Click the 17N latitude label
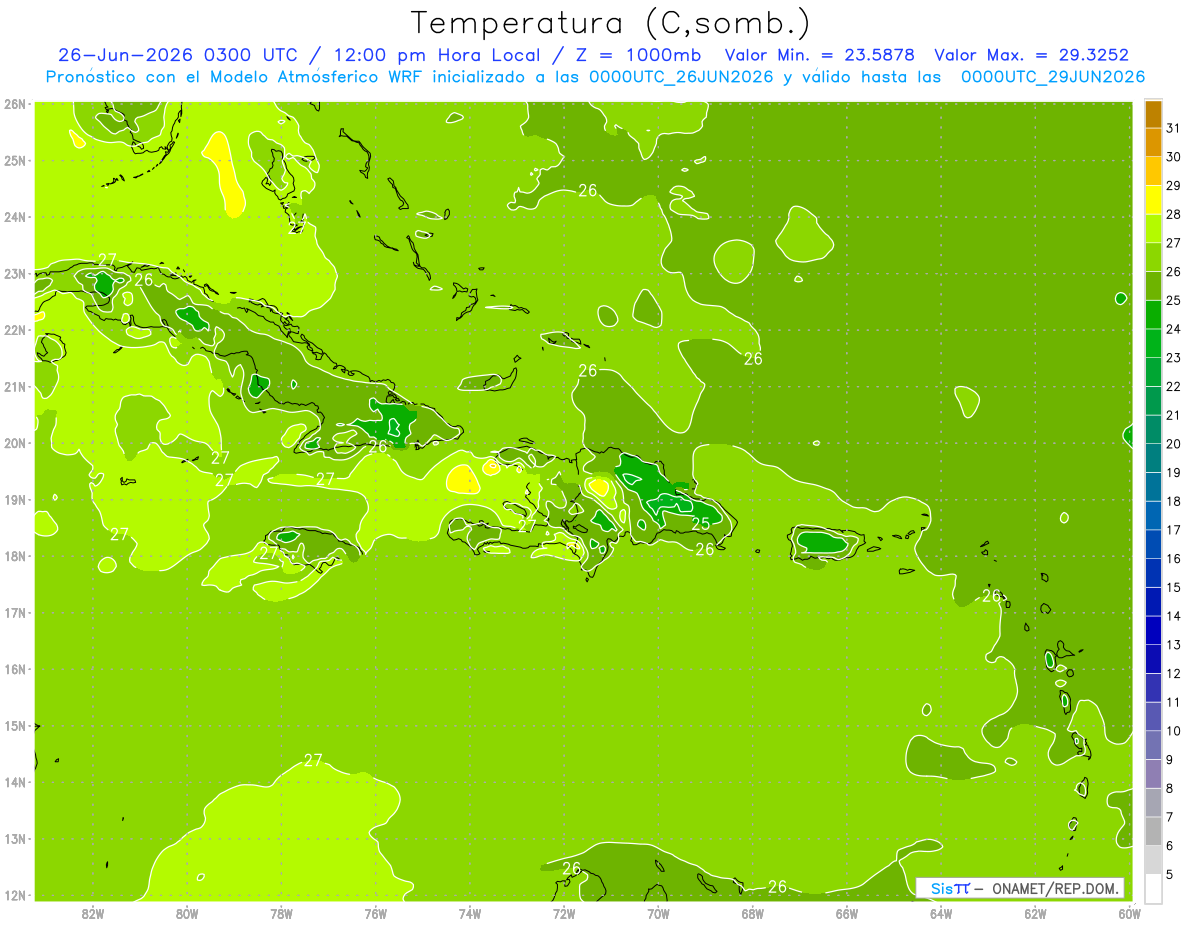1200x927 pixels. (x=15, y=612)
